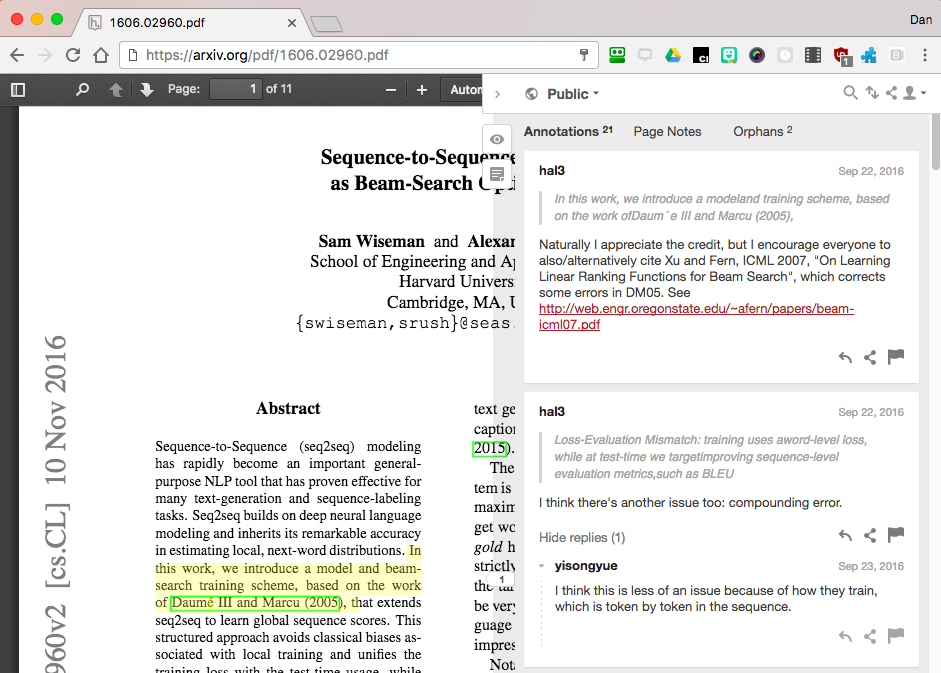Click the Sep 23, 2016 timestamp on yisongyue's reply

[871, 567]
